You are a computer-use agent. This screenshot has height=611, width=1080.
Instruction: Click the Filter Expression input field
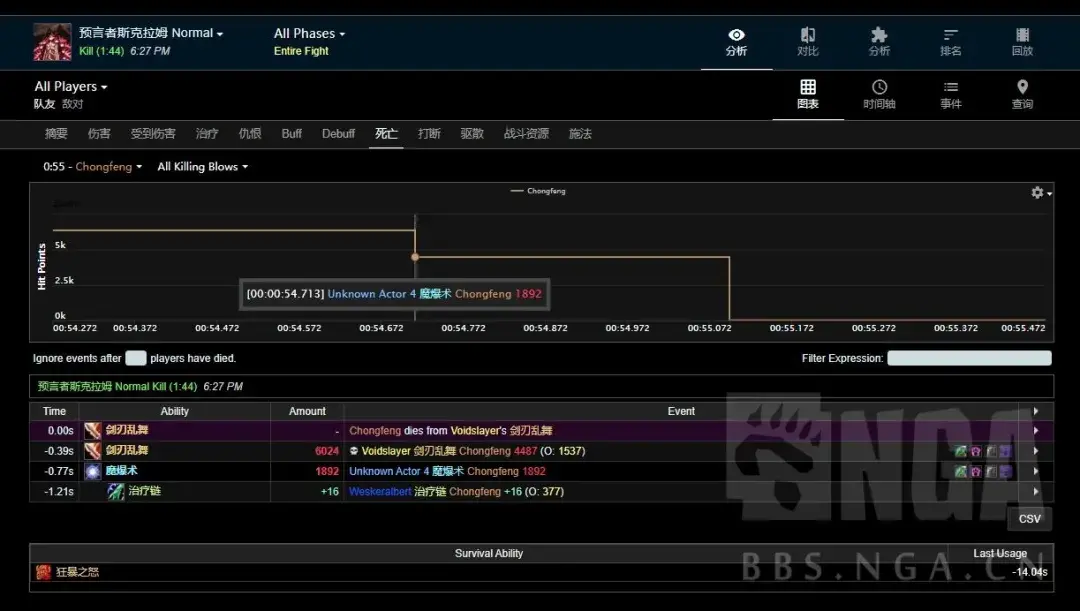[x=969, y=358]
